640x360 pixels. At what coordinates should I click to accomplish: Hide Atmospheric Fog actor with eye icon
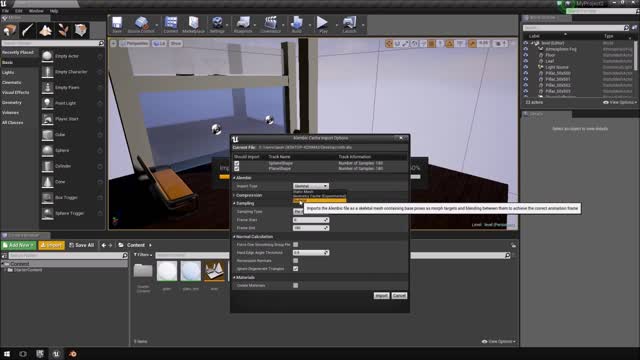(x=526, y=49)
